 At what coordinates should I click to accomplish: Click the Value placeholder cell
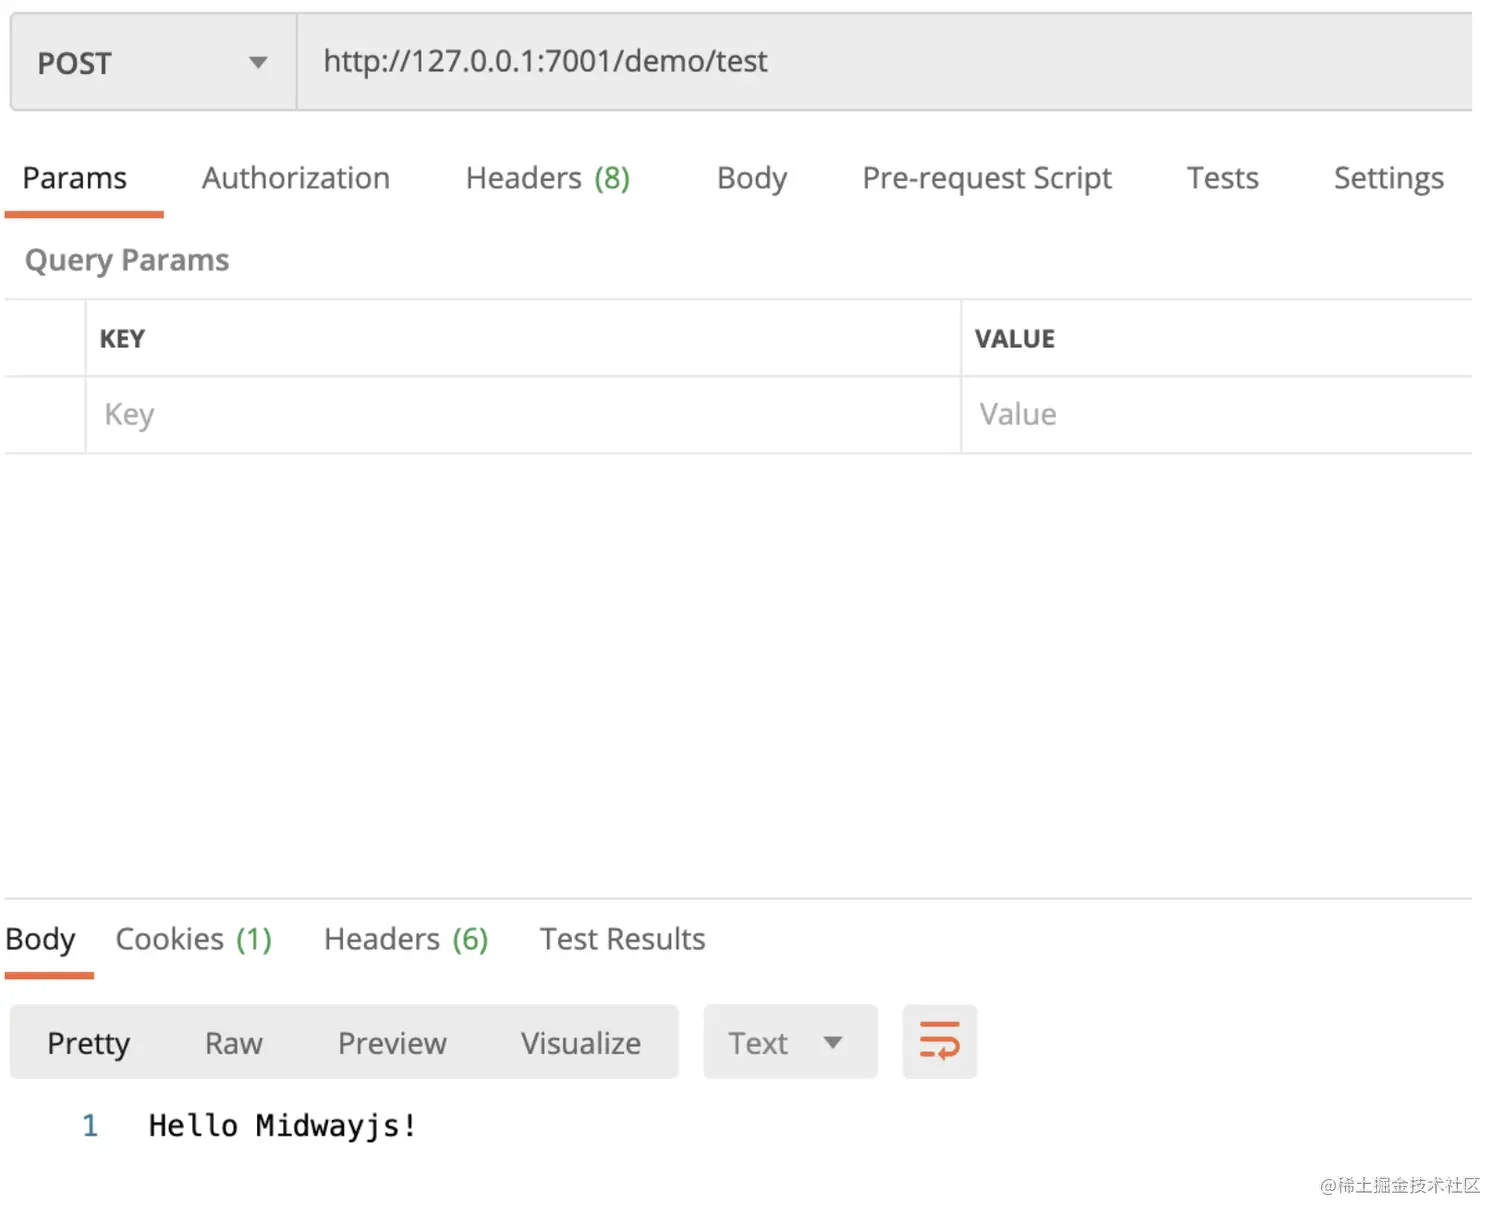[1217, 415]
